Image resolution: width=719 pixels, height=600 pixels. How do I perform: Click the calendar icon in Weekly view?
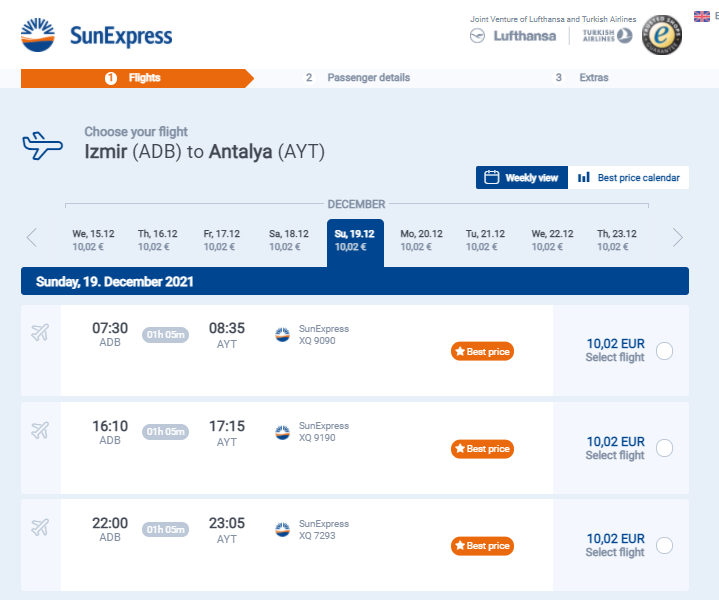(492, 178)
